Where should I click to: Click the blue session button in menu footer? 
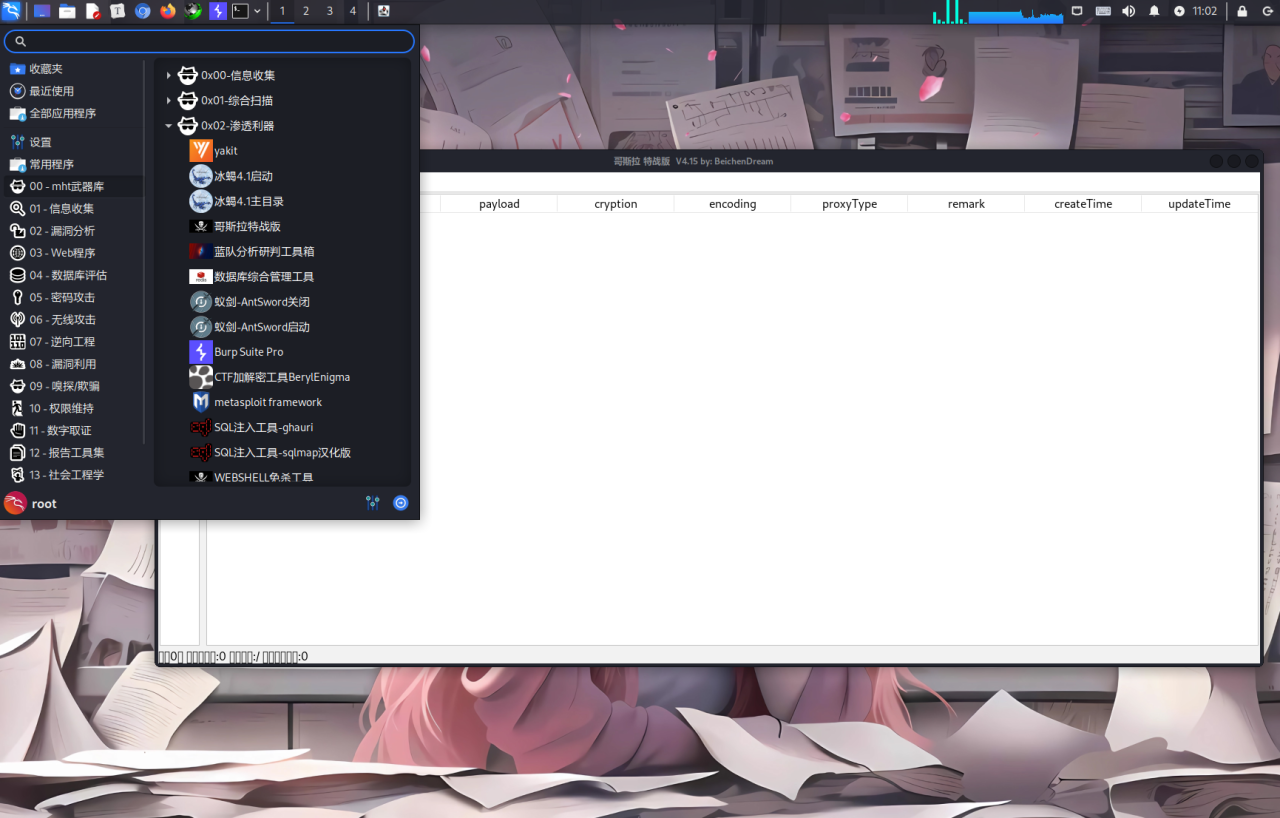tap(401, 503)
